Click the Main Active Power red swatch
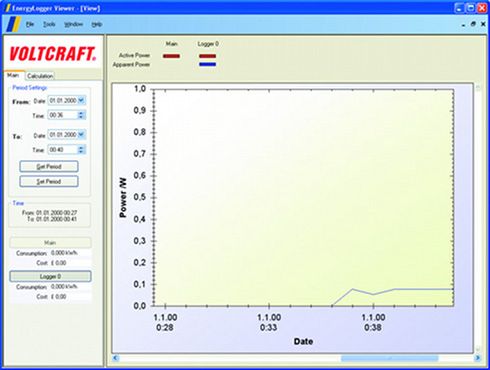The image size is (490, 370). [x=171, y=56]
